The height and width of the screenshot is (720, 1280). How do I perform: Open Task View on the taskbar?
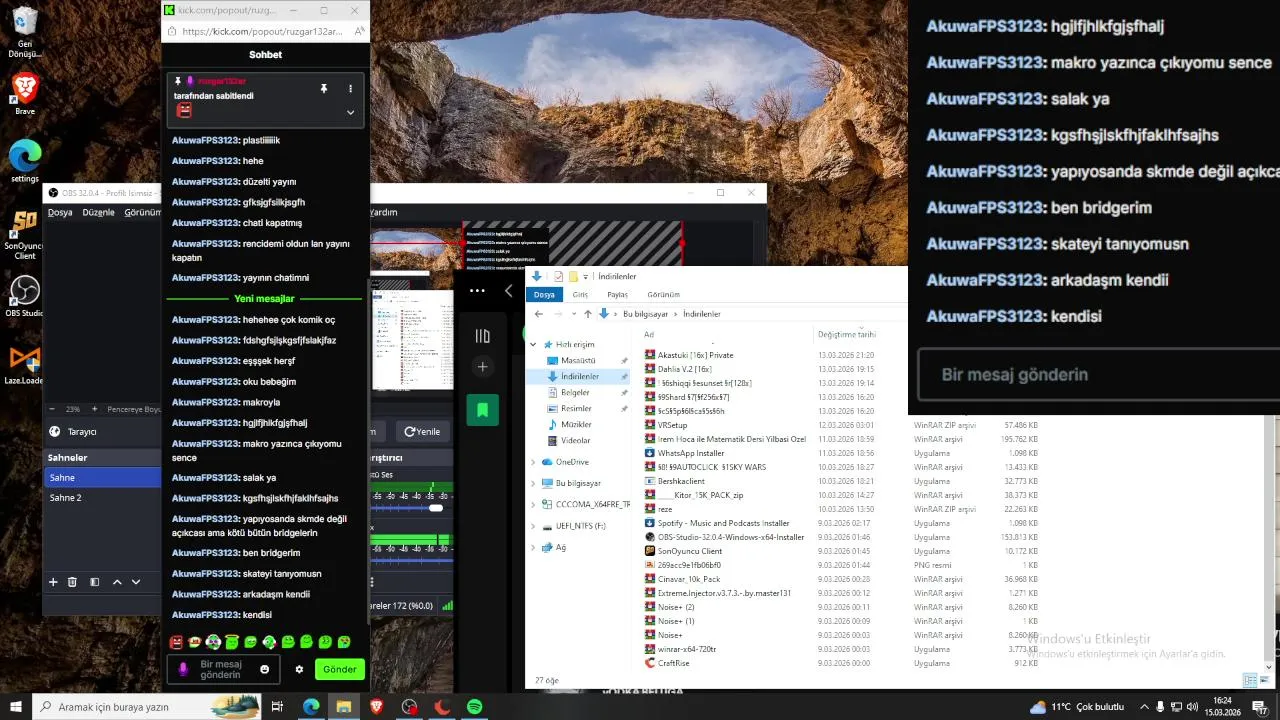(x=278, y=707)
